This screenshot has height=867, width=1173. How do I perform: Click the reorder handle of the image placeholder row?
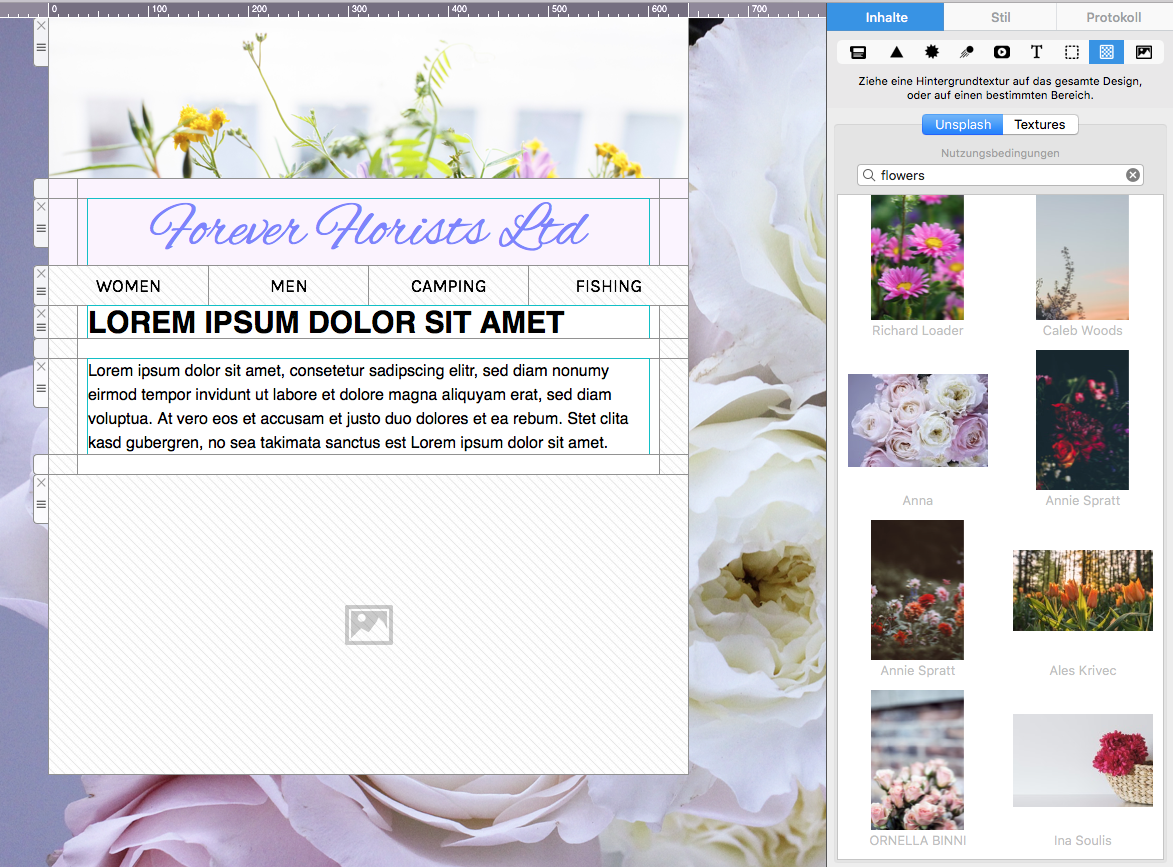pos(41,504)
